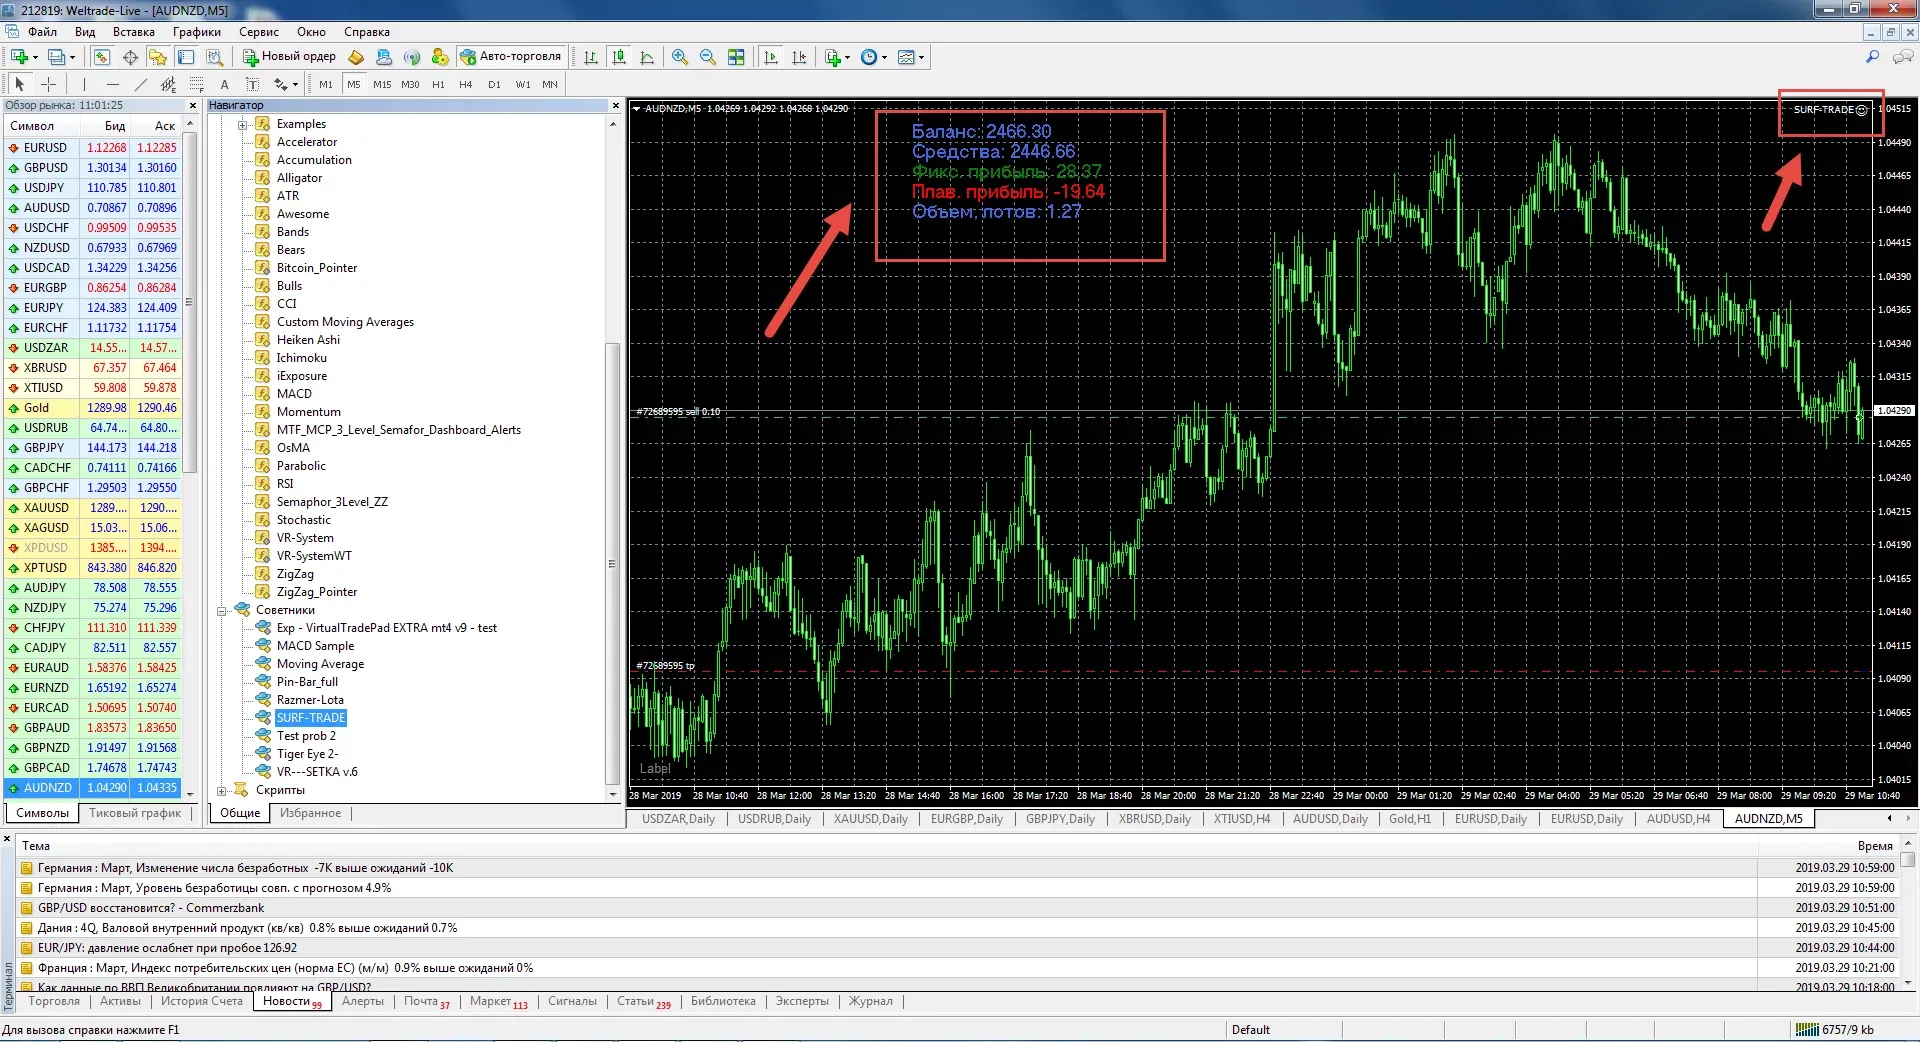
Task: Close the Обзор рынка panel
Action: [x=193, y=105]
